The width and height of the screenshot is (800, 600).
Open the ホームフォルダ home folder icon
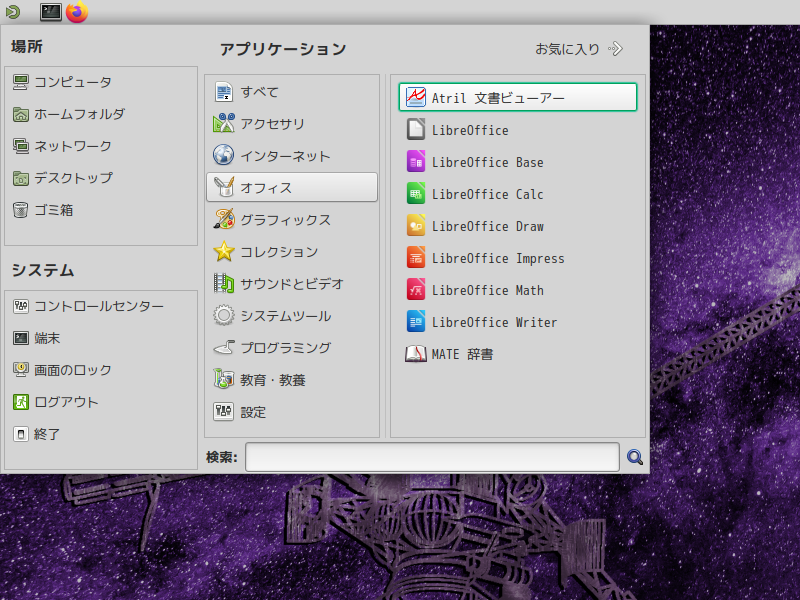[x=20, y=114]
